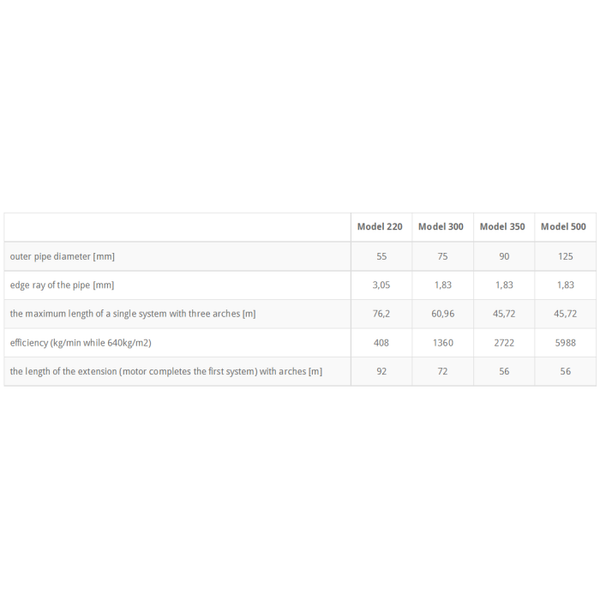Select the efficiency kg/min row label

point(81,342)
